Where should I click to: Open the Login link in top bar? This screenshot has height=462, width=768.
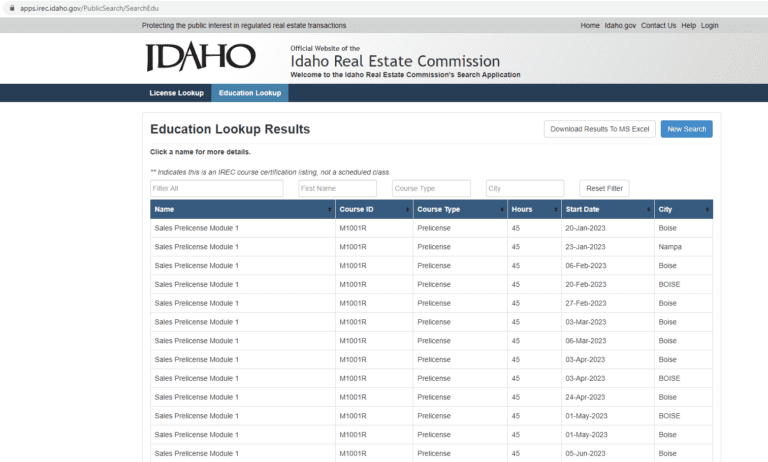(710, 25)
